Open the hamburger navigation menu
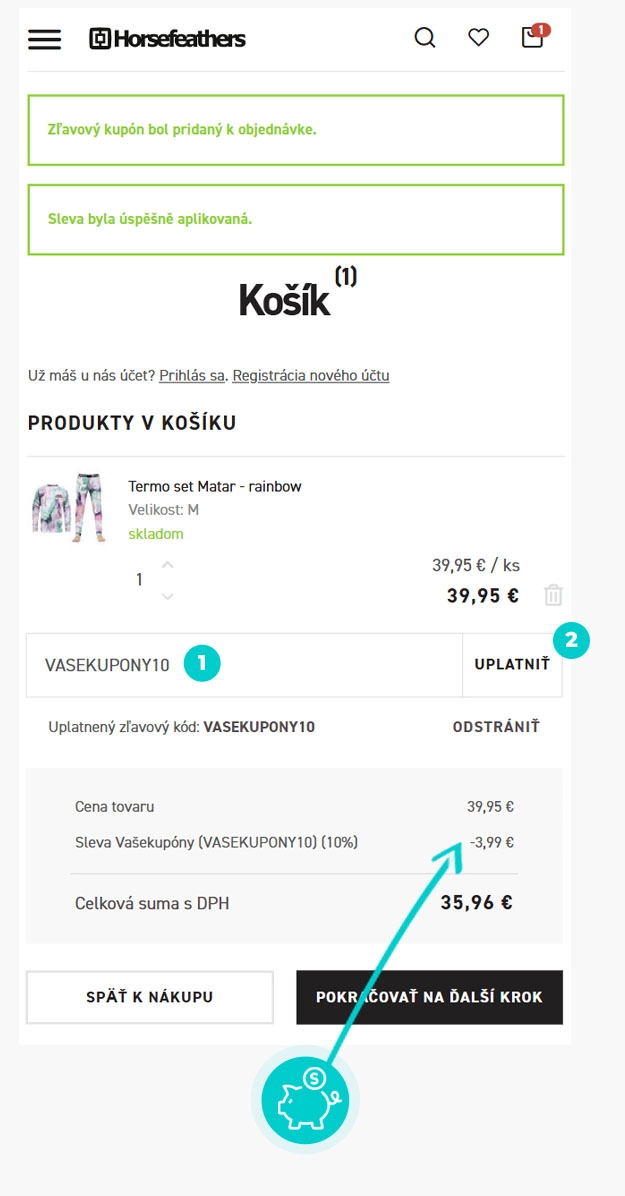The height and width of the screenshot is (1196, 625). (44, 39)
